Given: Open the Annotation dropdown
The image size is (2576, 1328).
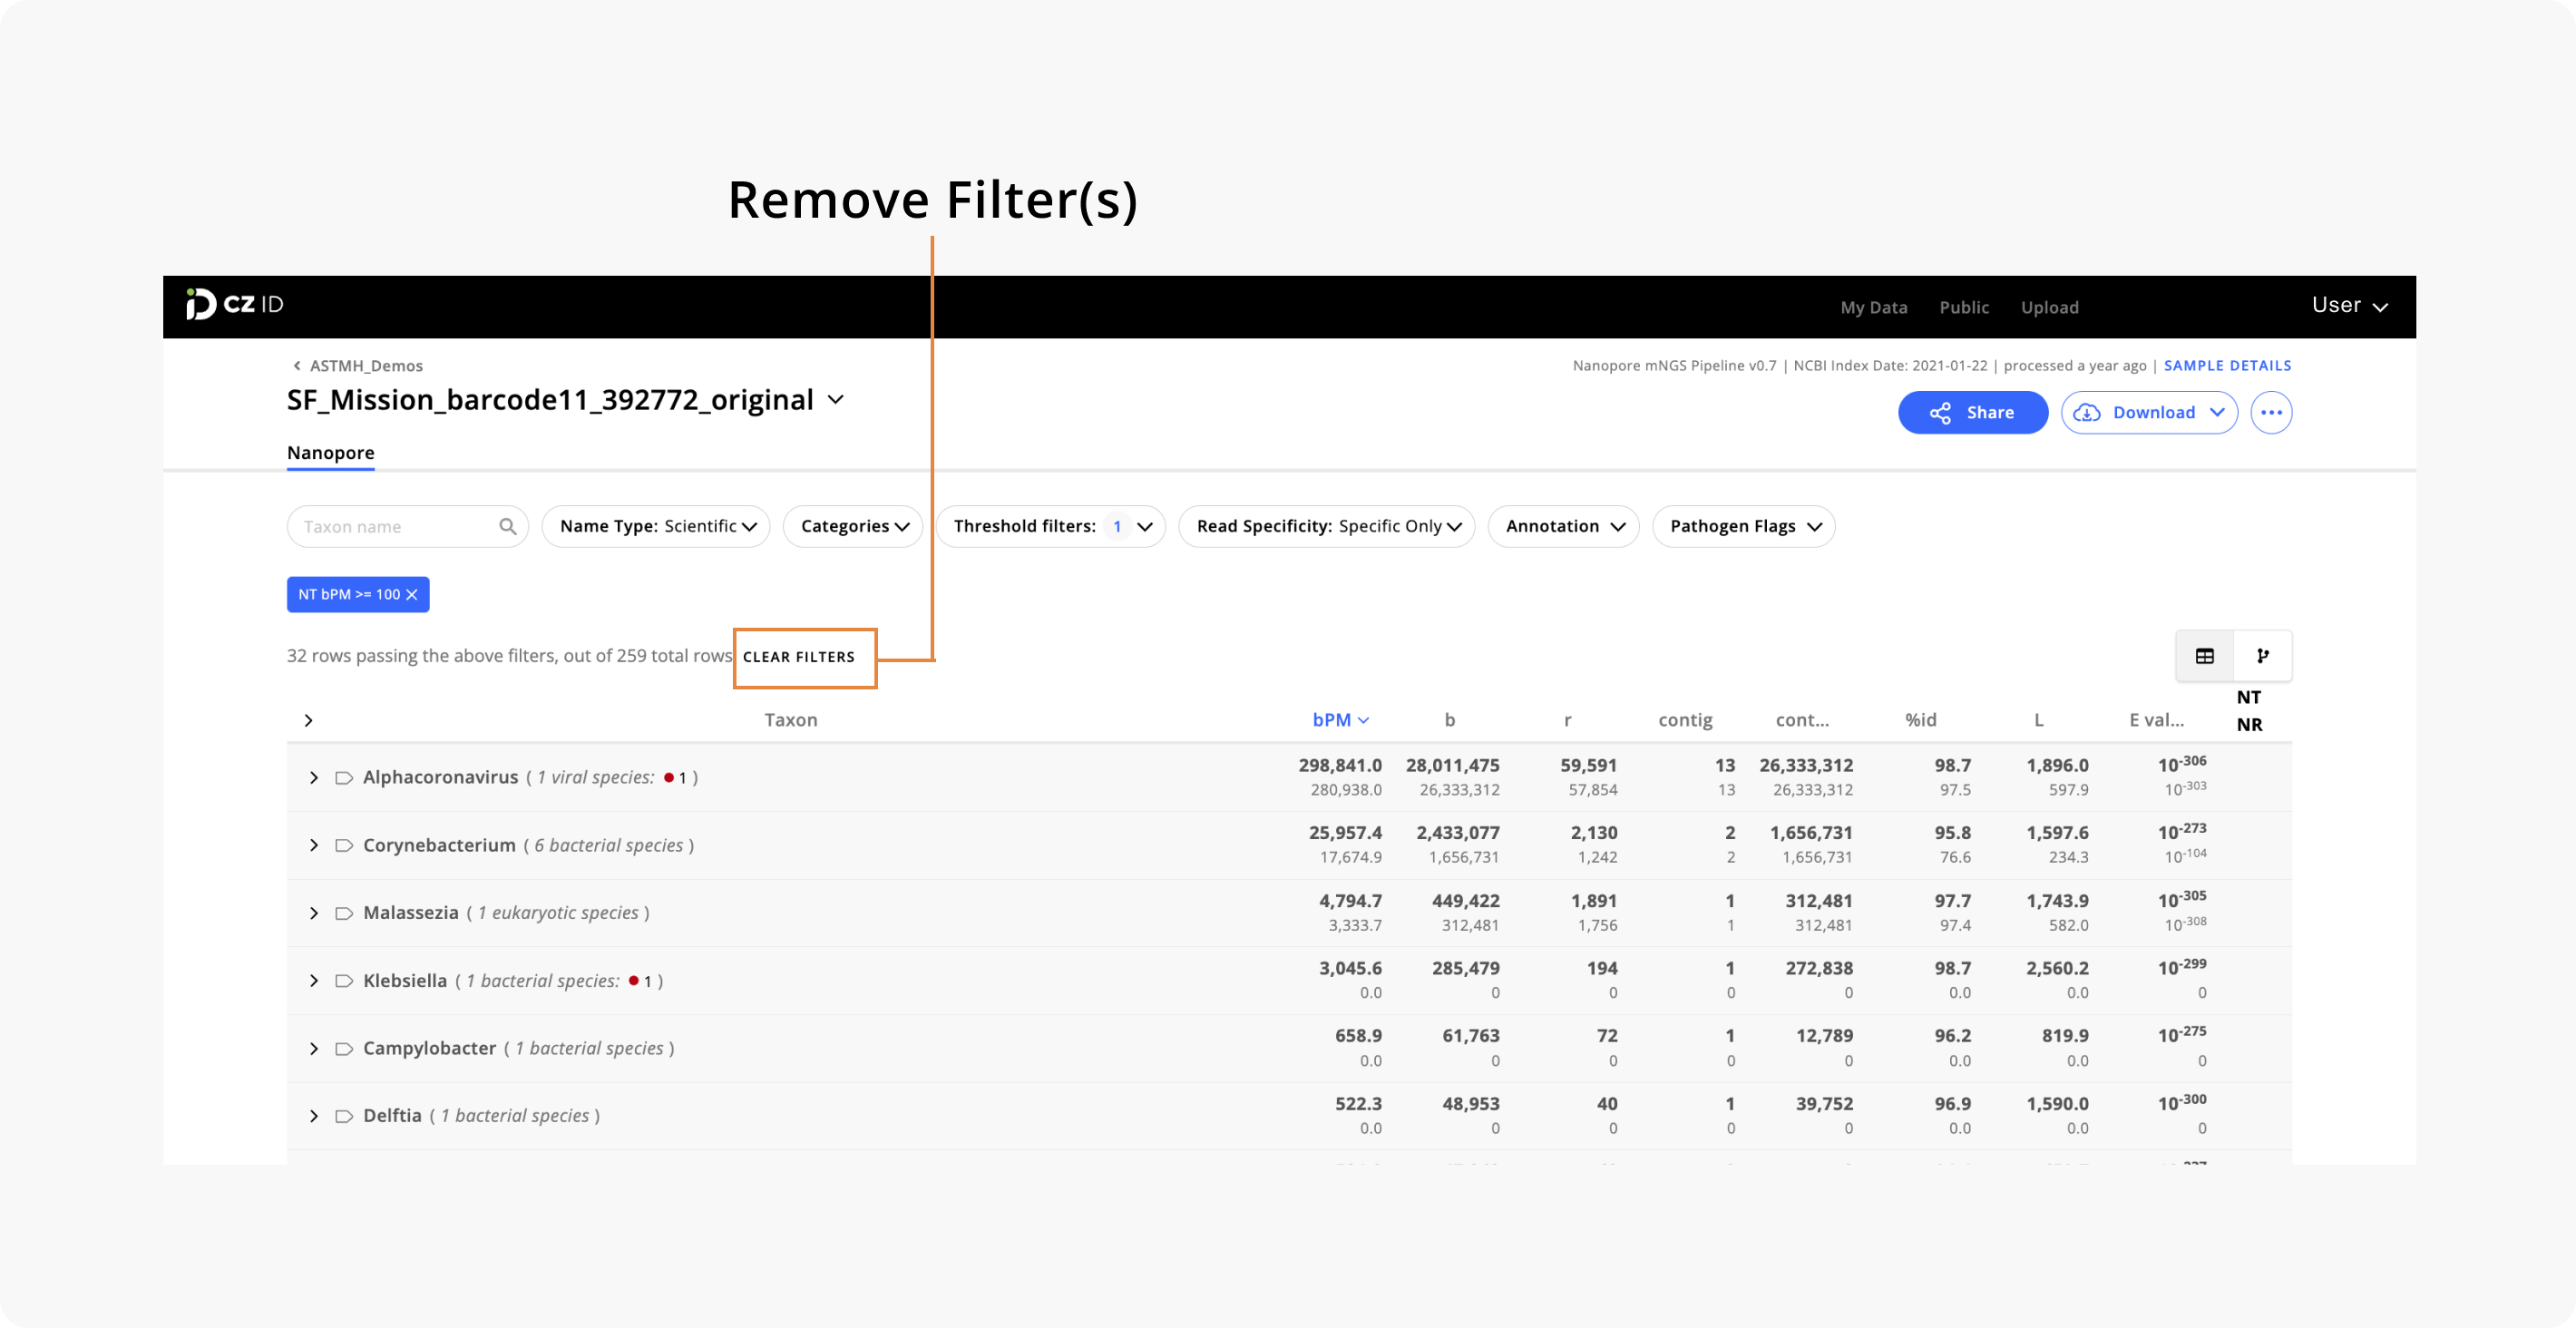Looking at the screenshot, I should (x=1564, y=526).
